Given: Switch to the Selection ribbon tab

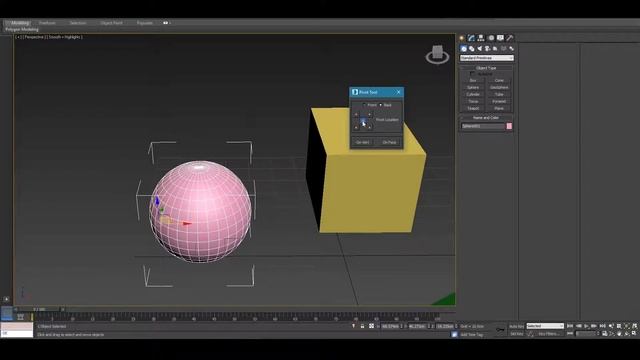Looking at the screenshot, I should pos(78,23).
